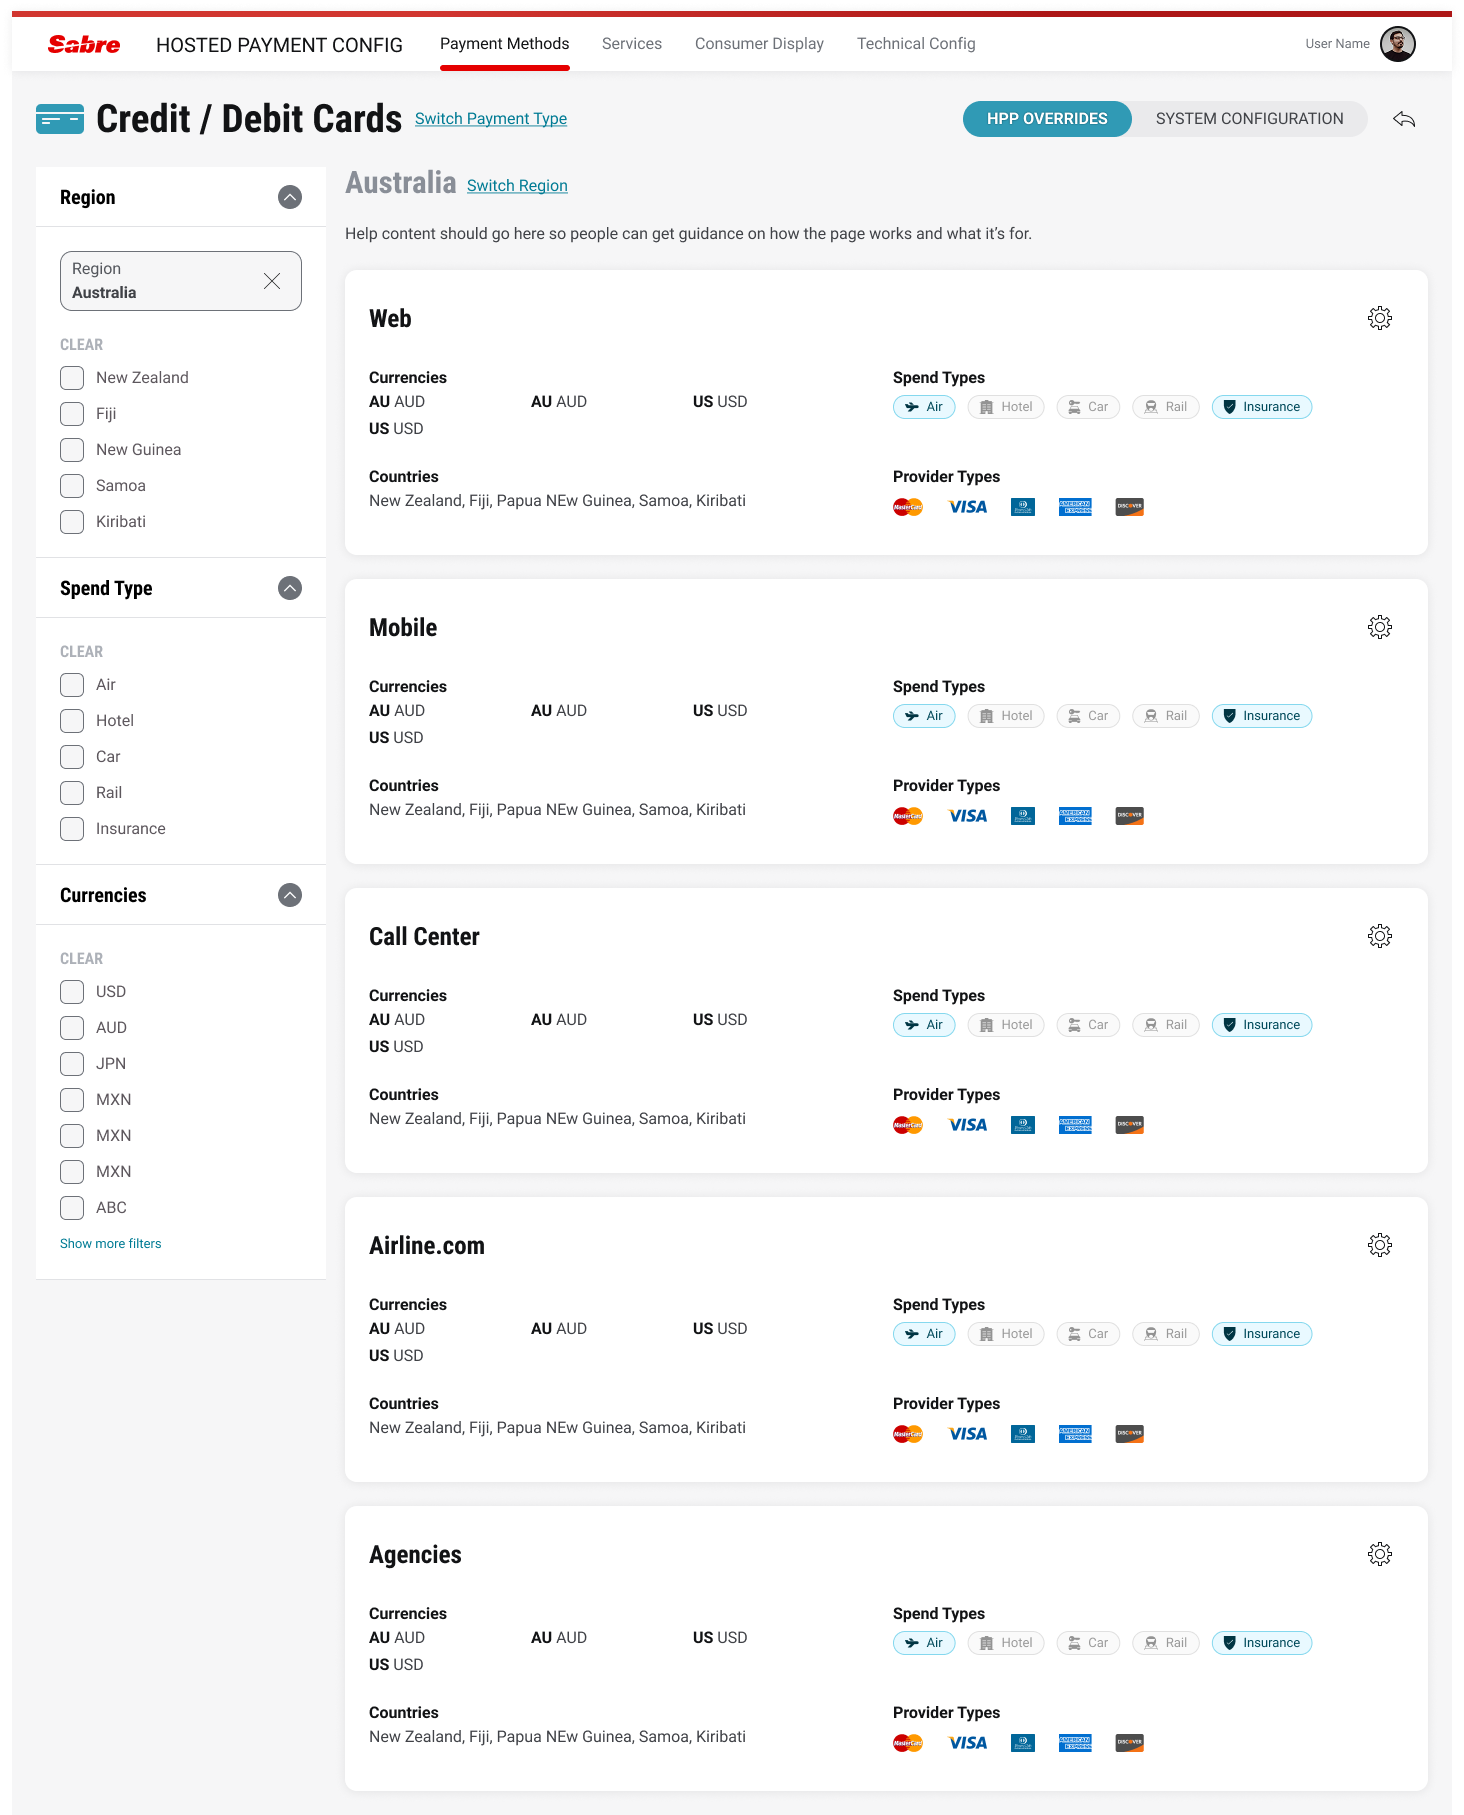Click the MasterCard logo in Web card

(x=908, y=507)
